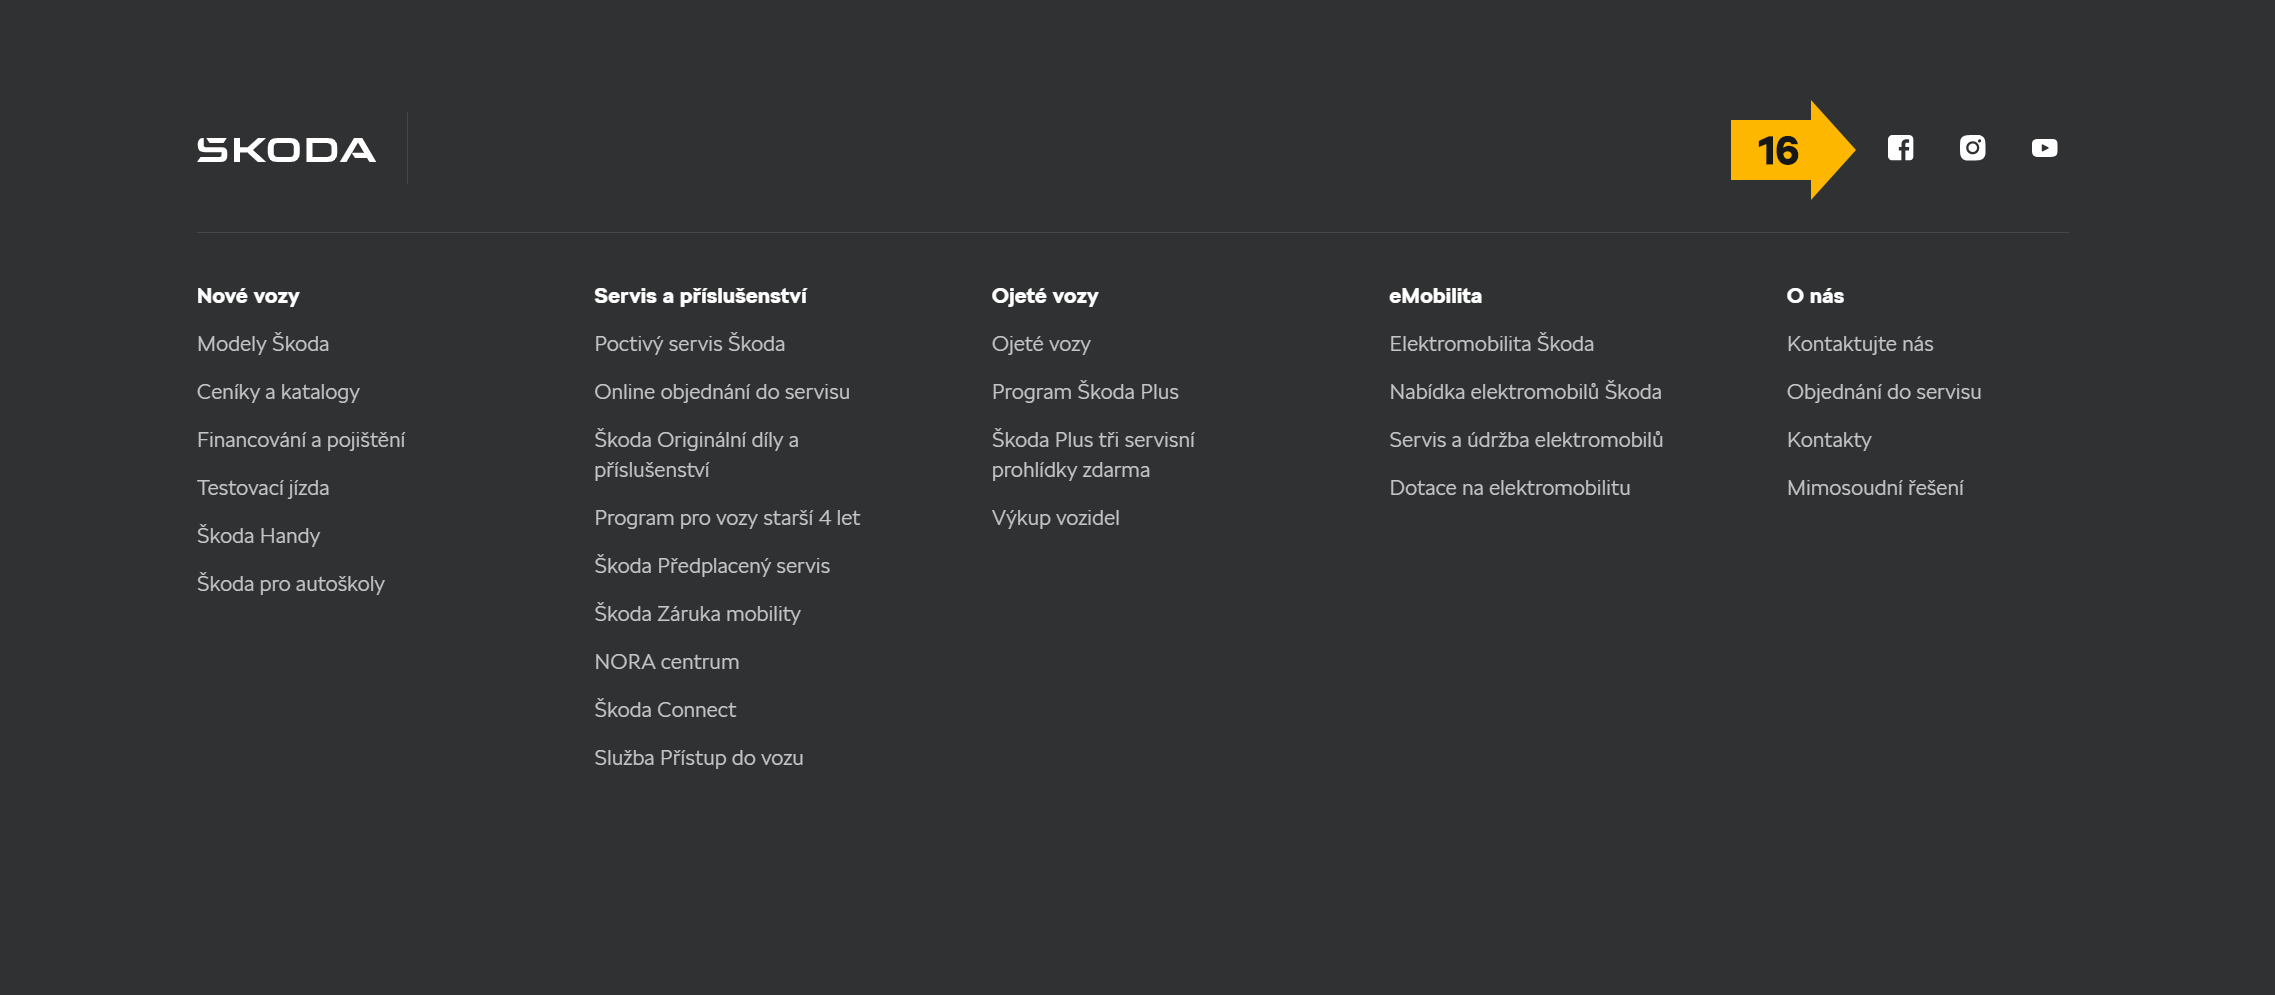Go to Výkup vozidel
Screen dimensions: 2275x995
[1055, 518]
